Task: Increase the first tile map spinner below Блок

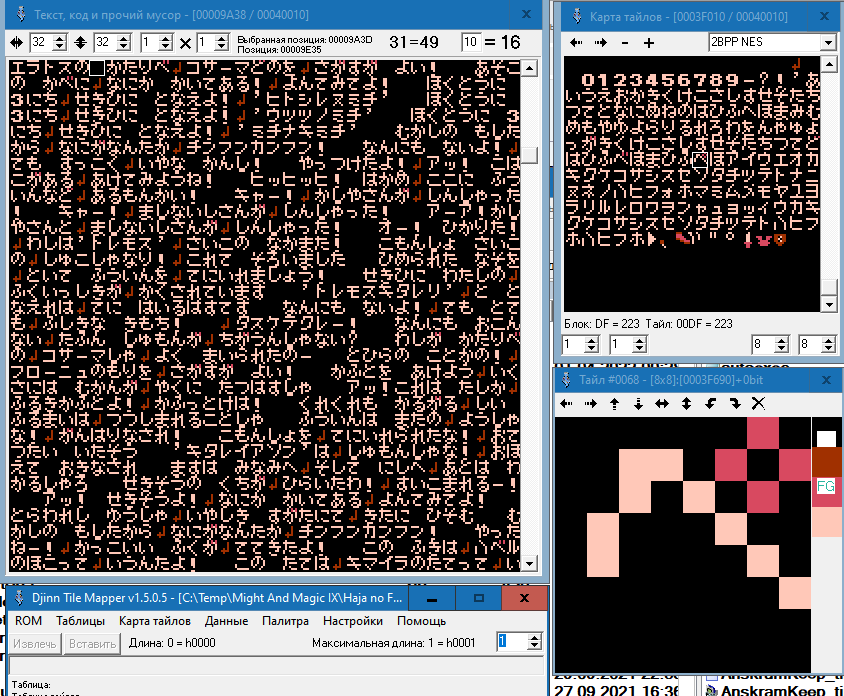Action: tap(591, 340)
